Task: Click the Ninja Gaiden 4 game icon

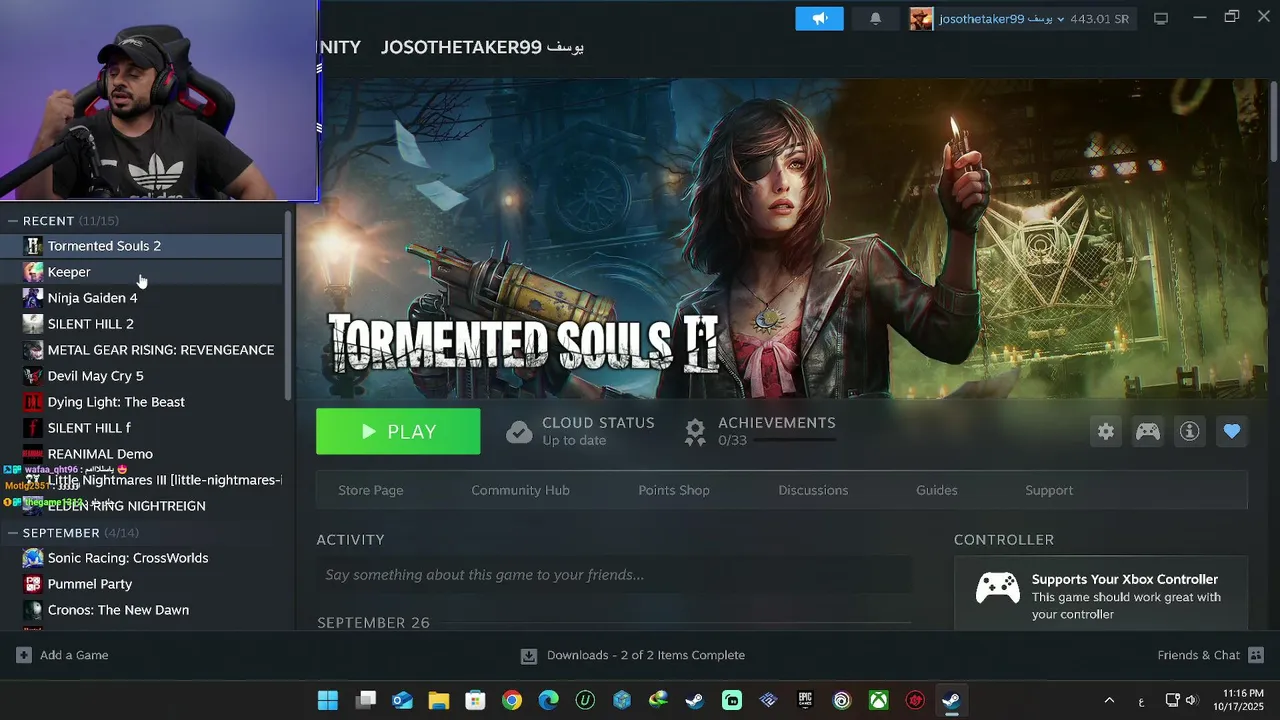Action: pyautogui.click(x=33, y=298)
